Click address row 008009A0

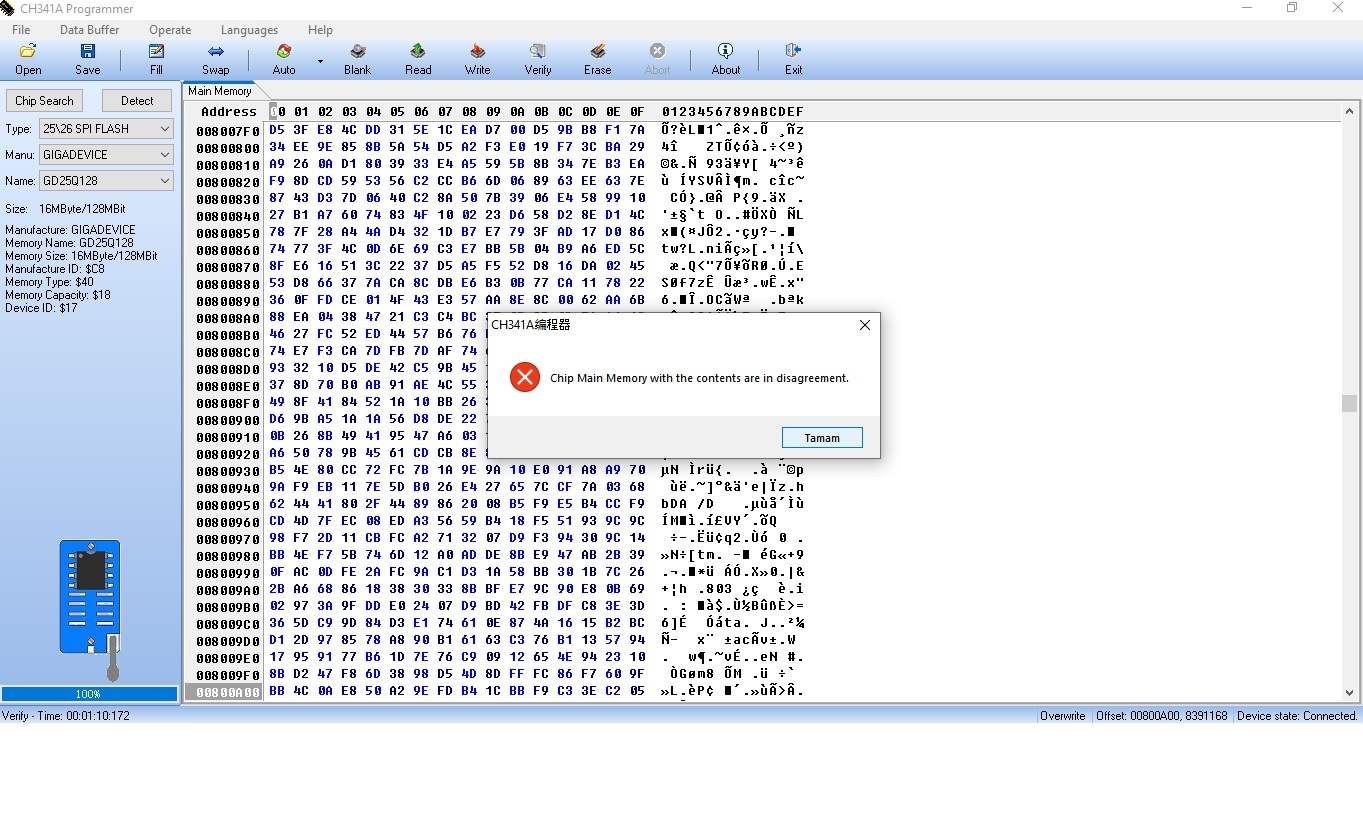[228, 590]
